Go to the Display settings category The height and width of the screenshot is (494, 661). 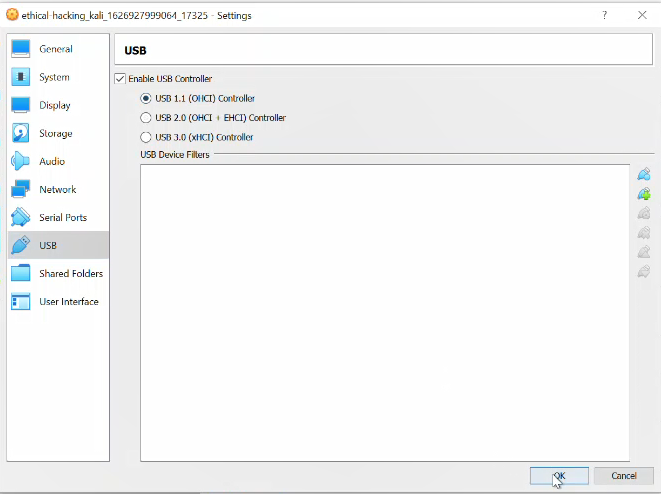[58, 105]
